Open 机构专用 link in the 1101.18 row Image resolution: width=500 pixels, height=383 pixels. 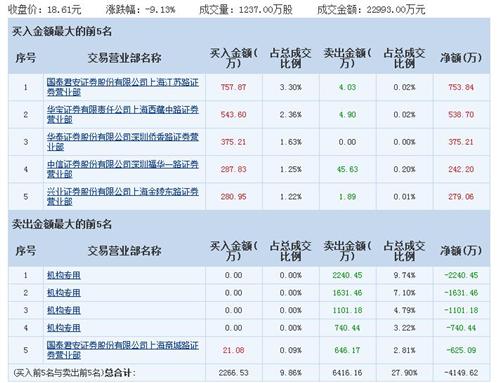click(x=63, y=310)
